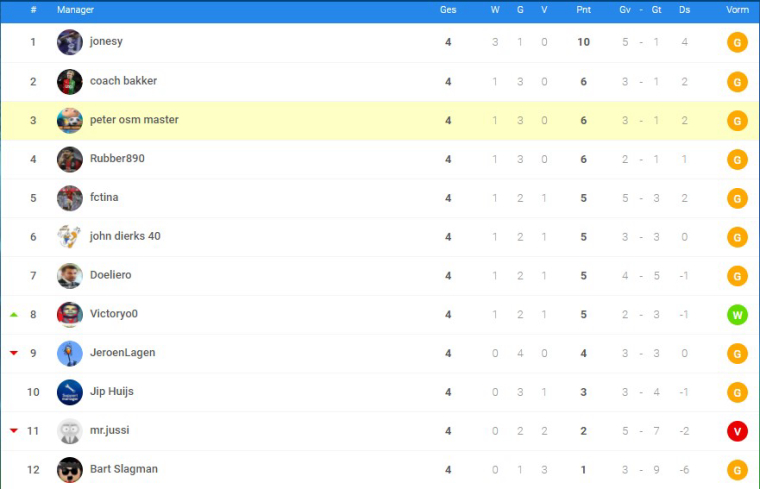Click the red down arrow beside mr.jussi

pyautogui.click(x=14, y=430)
